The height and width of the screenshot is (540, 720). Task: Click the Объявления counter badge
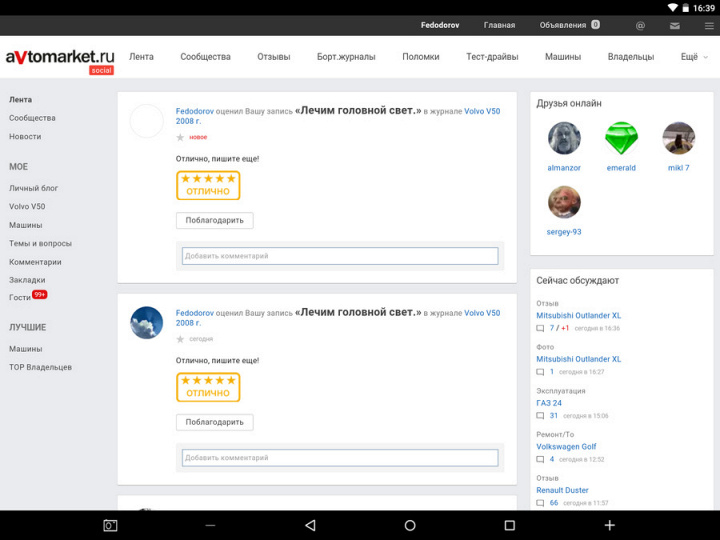(596, 25)
